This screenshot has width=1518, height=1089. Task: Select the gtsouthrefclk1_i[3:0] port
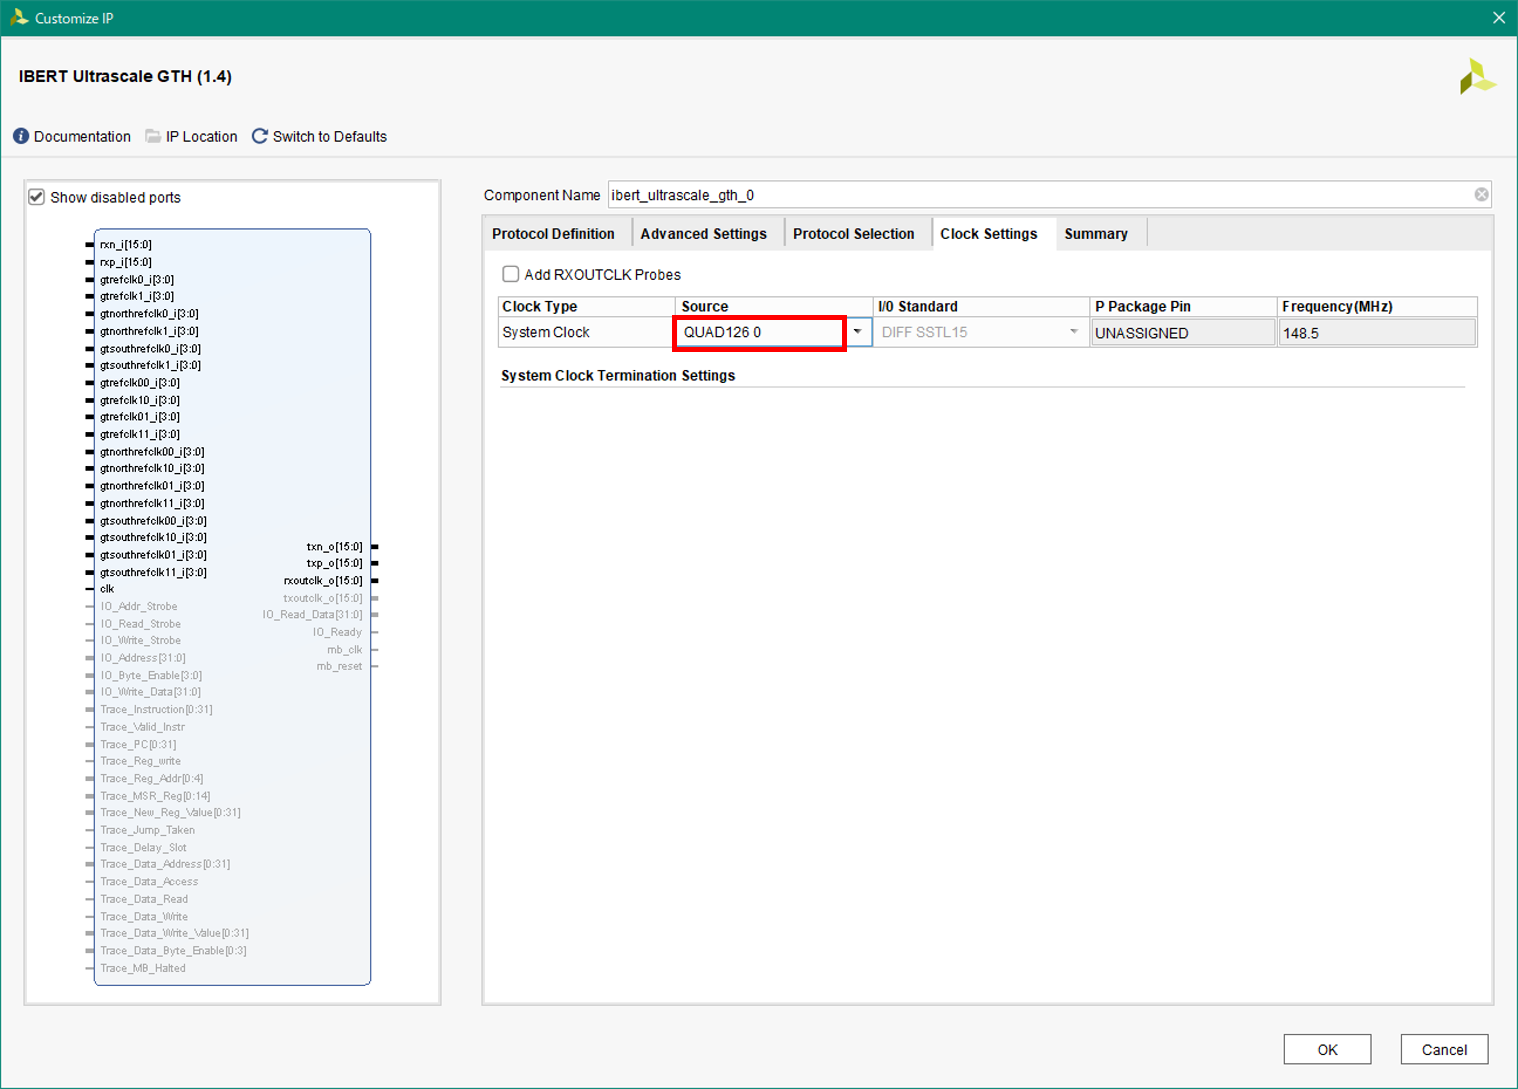click(150, 365)
